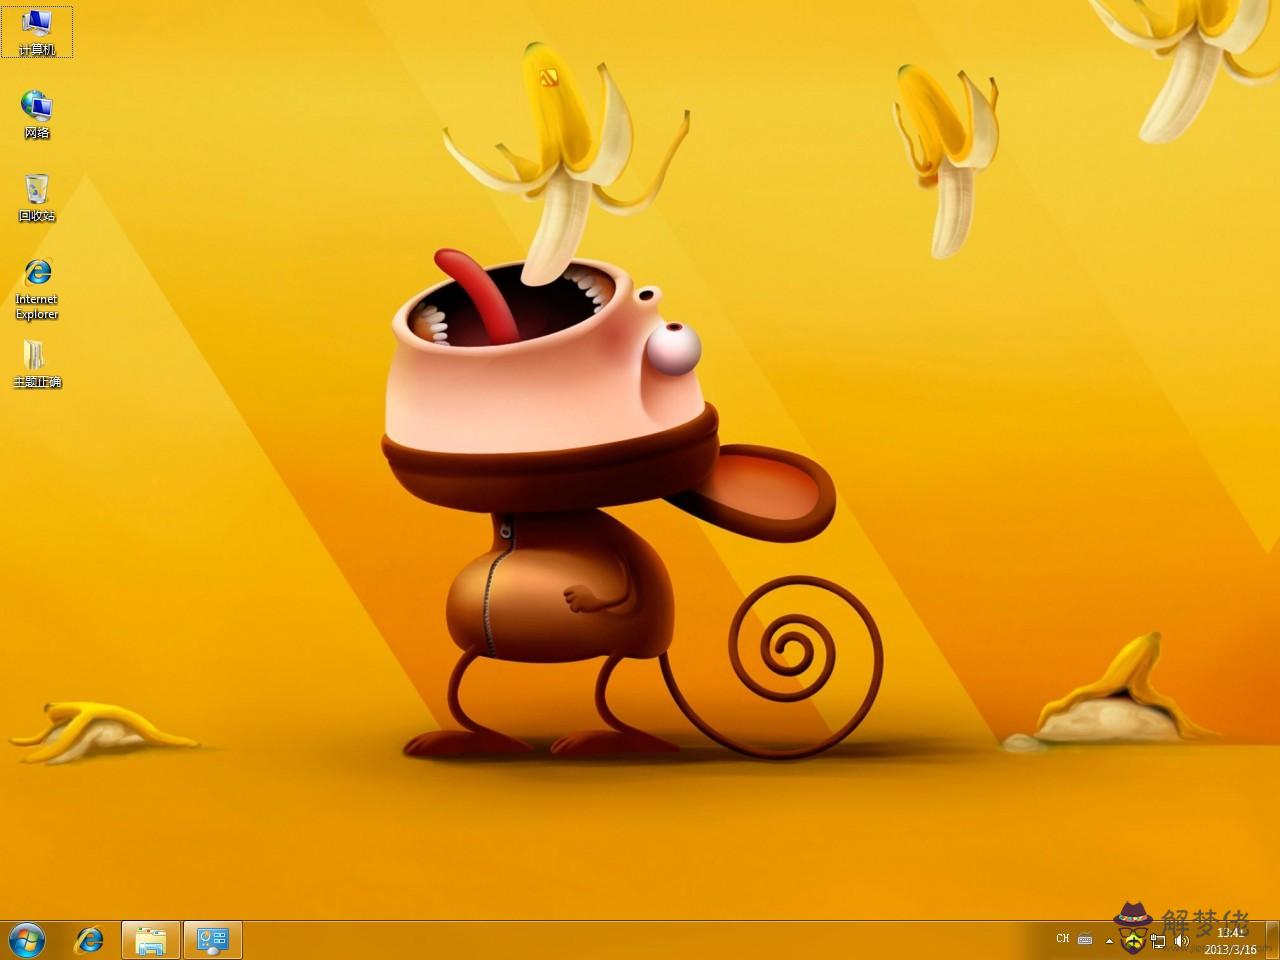
Task: Launch Internet Explorer from the taskbar
Action: pos(90,940)
